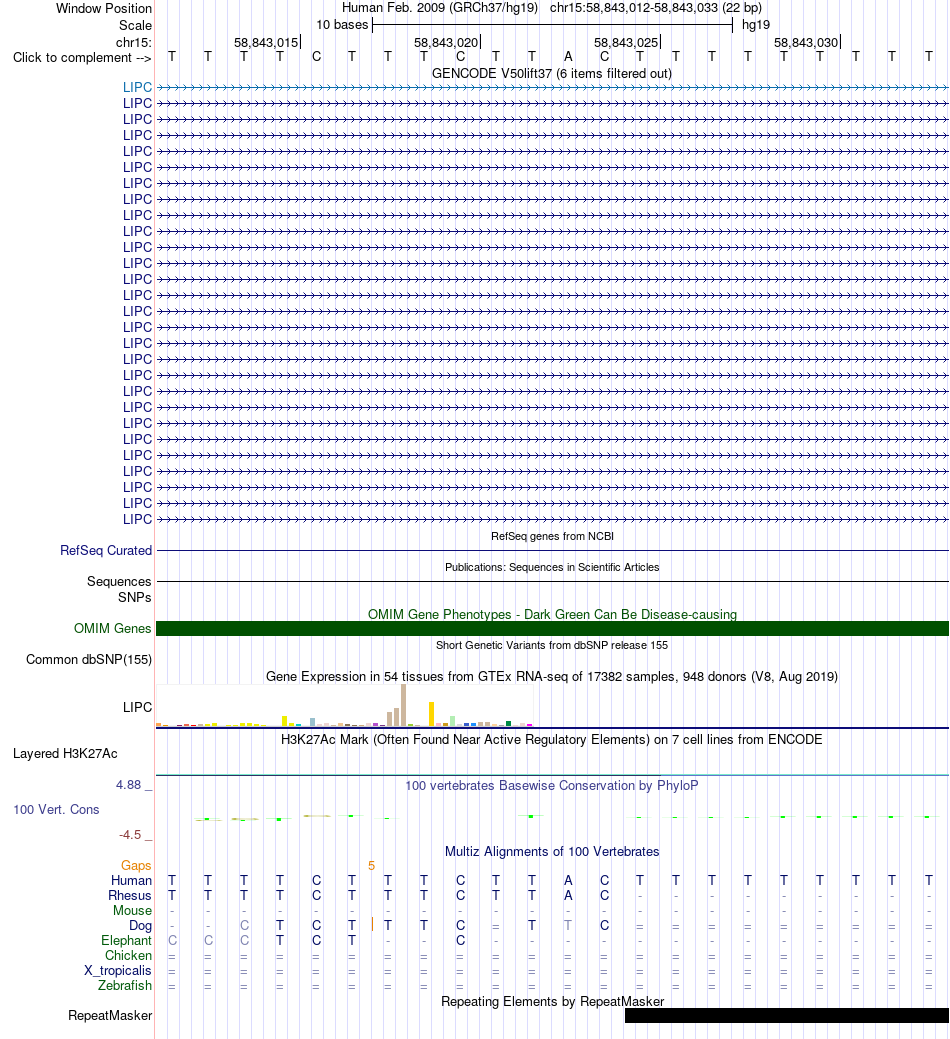Open 'Repeating Elements by RepeatMasker' title
950x1039 pixels.
click(x=552, y=1002)
